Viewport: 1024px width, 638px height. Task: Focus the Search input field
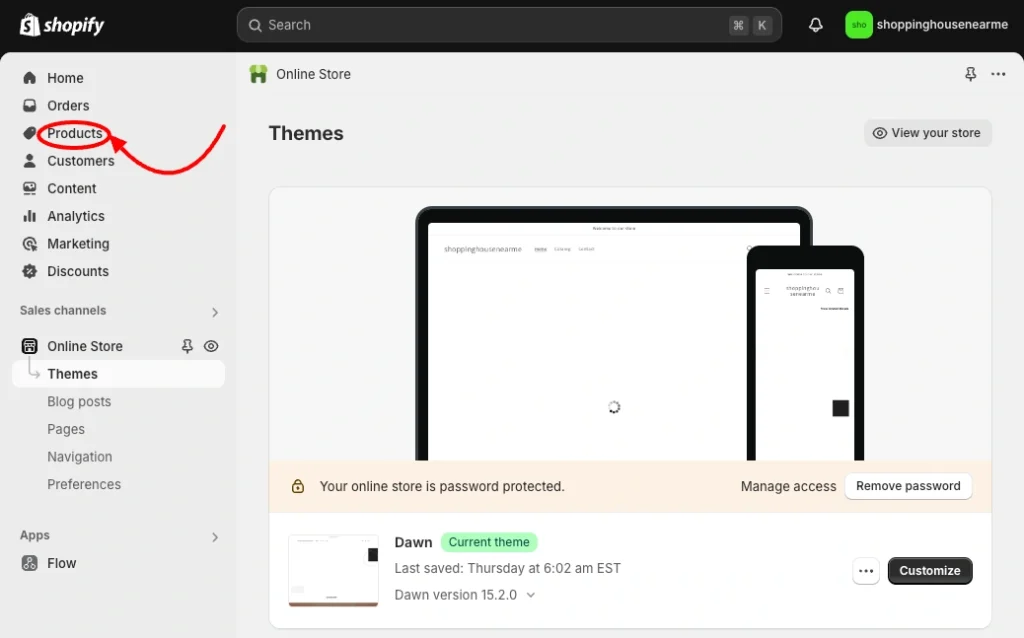(x=509, y=25)
